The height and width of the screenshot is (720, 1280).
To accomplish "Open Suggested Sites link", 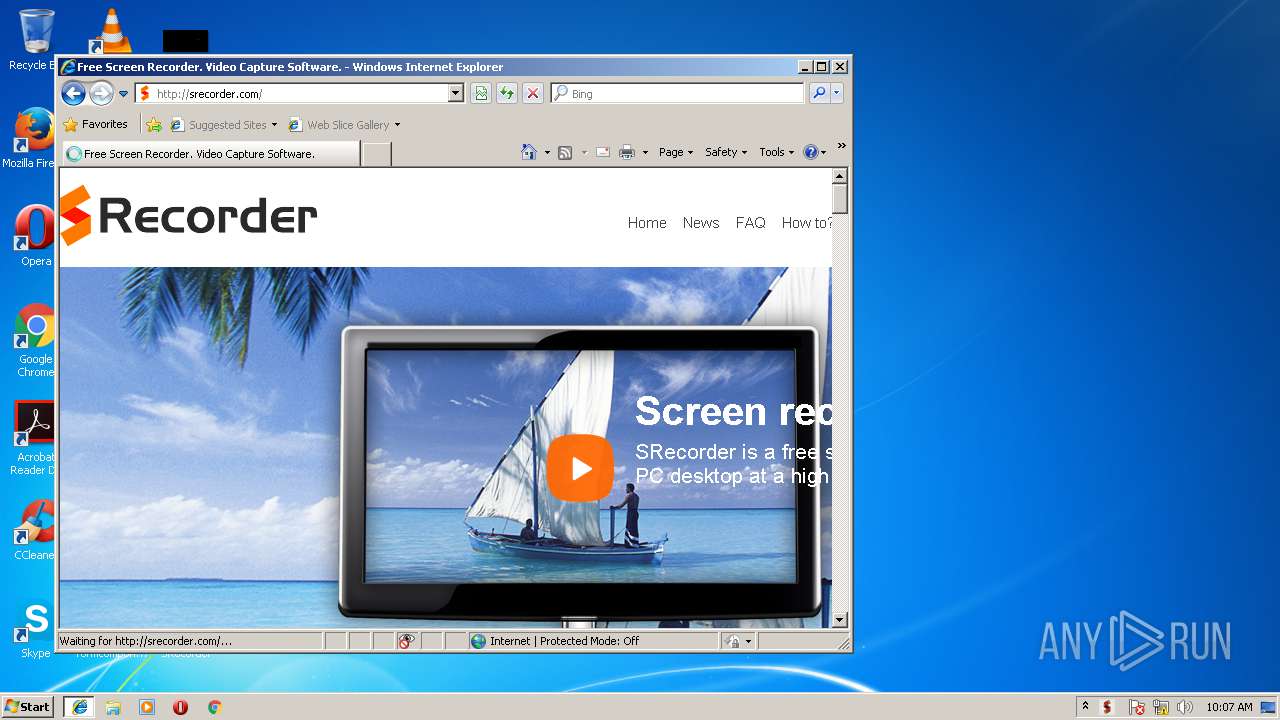I will pyautogui.click(x=223, y=125).
